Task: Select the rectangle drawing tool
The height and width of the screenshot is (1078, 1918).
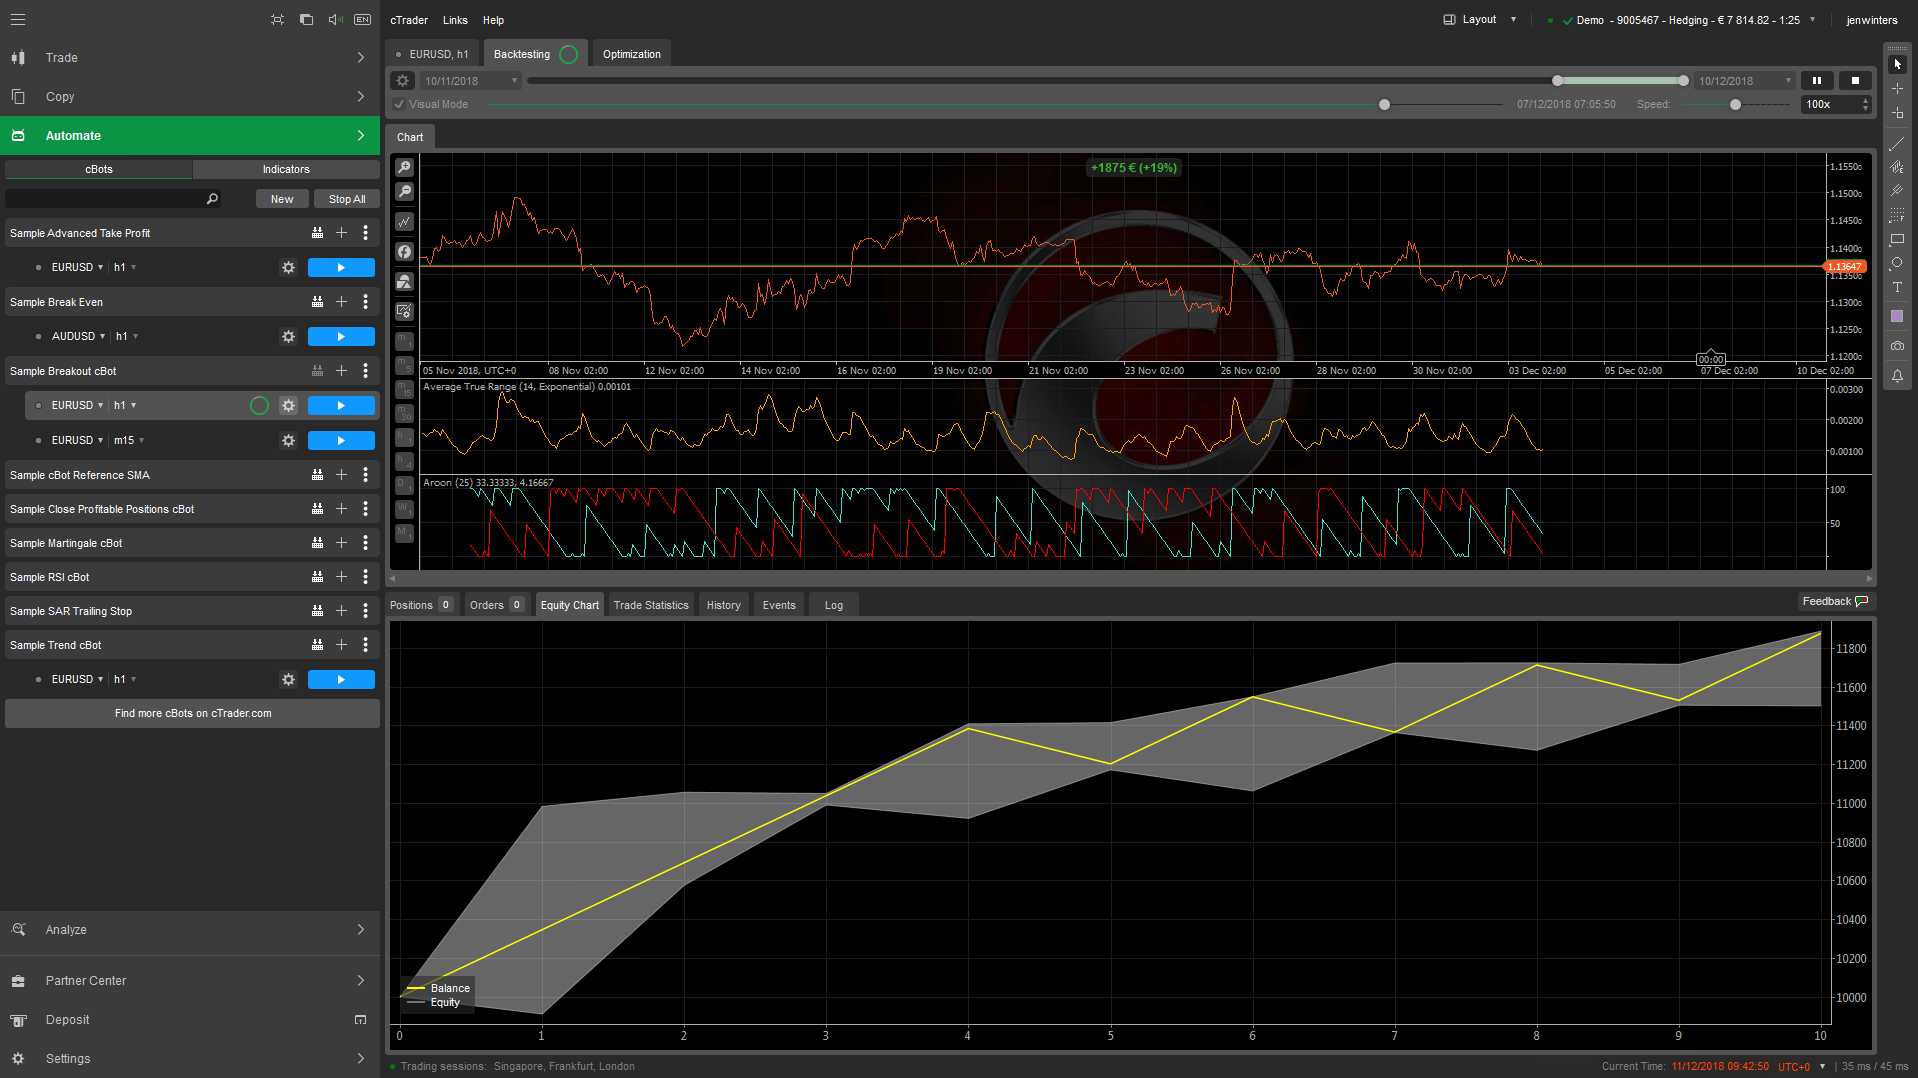Action: click(x=1897, y=240)
